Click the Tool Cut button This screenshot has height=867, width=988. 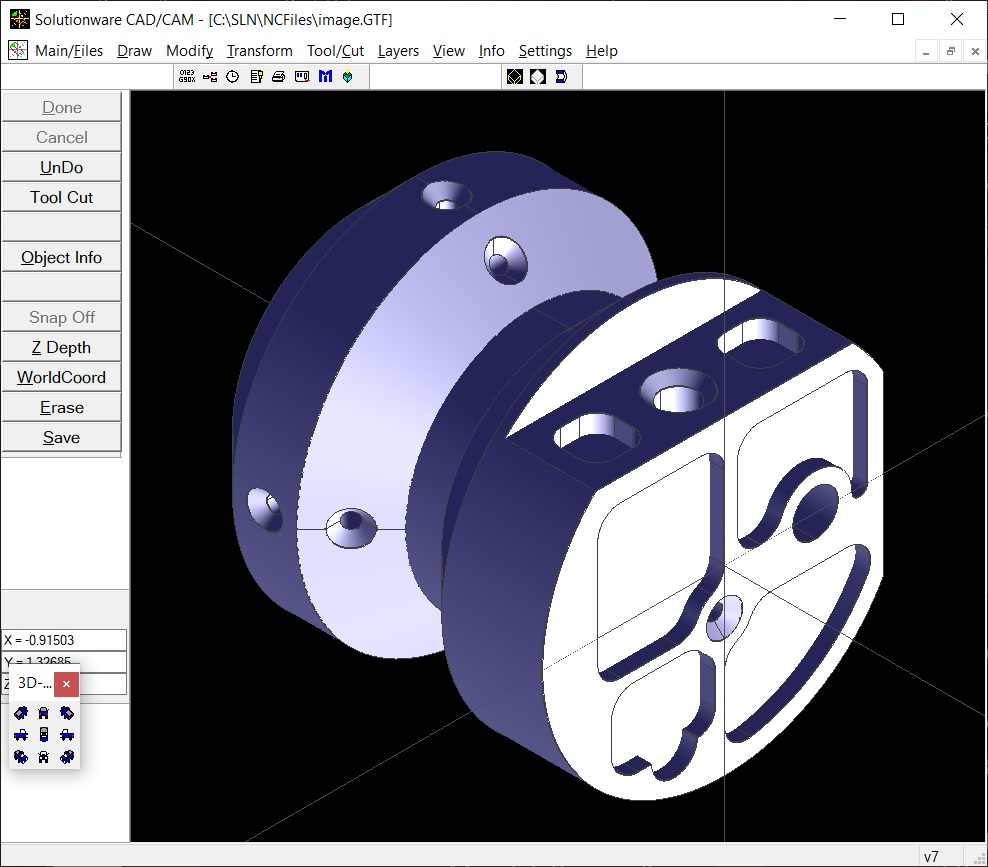[x=61, y=197]
